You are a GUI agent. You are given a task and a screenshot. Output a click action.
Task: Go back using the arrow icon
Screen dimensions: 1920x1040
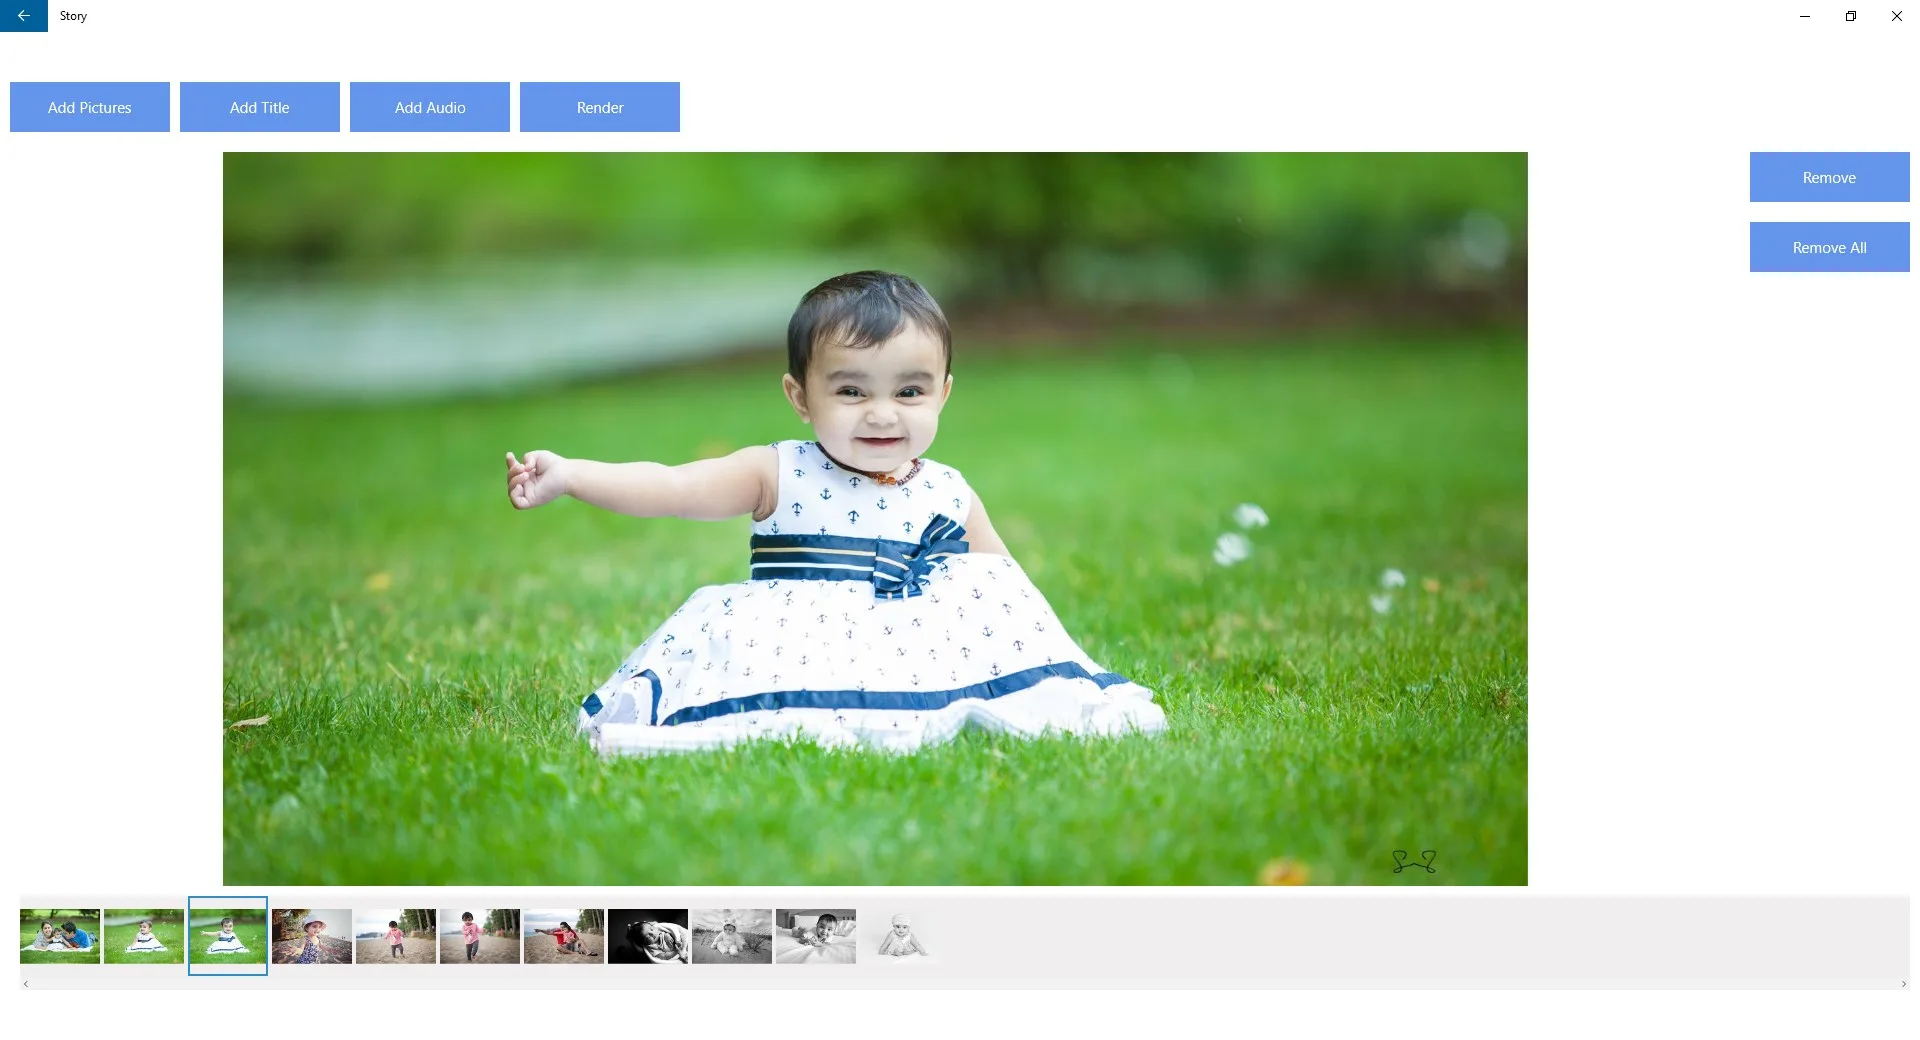(24, 16)
